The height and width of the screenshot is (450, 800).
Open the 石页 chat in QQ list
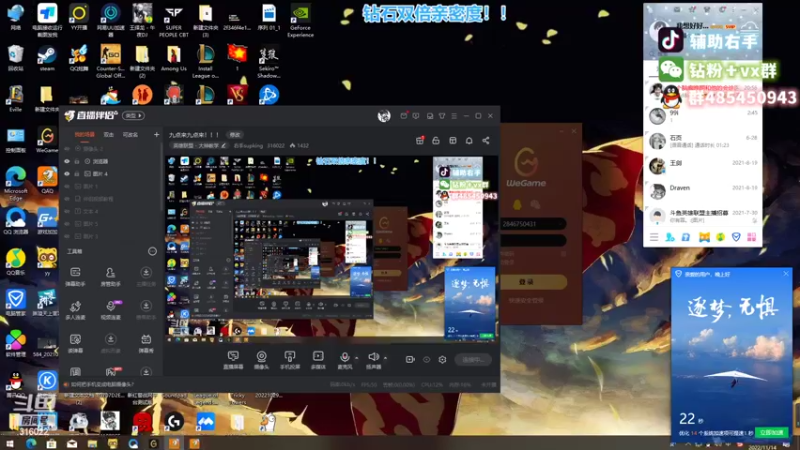[x=703, y=141]
